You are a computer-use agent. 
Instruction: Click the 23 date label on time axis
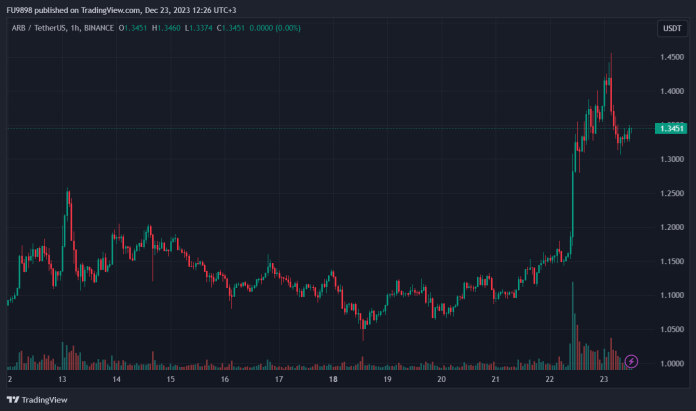coord(604,380)
